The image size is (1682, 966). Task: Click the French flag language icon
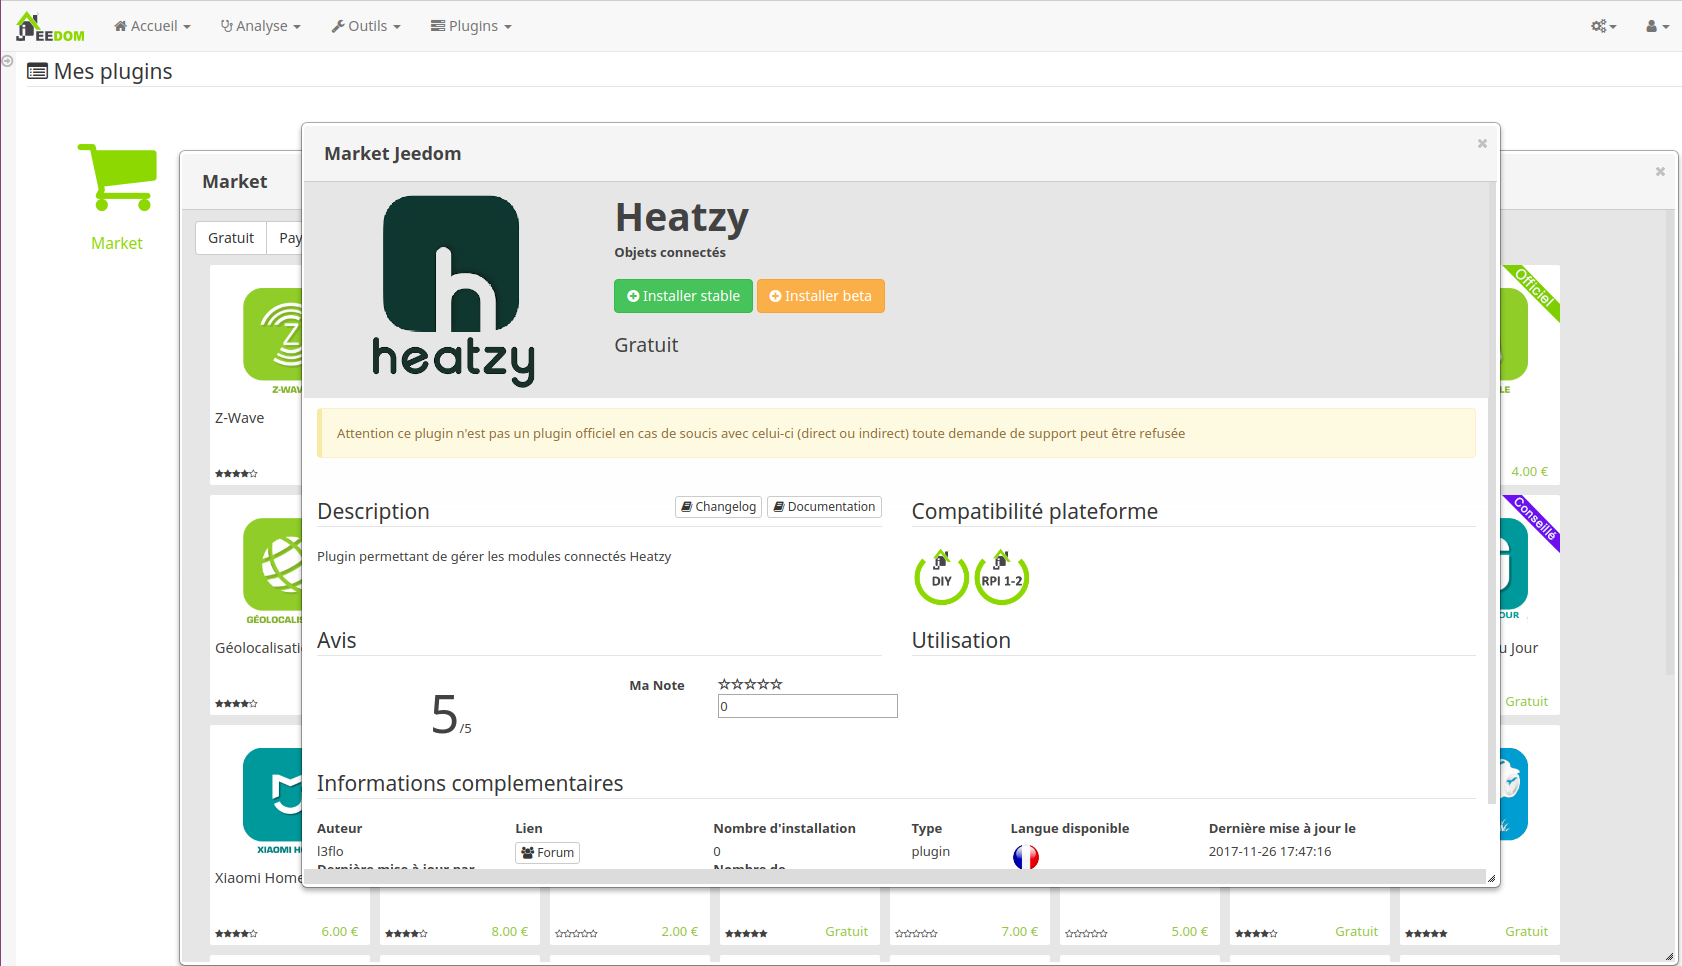point(1026,857)
